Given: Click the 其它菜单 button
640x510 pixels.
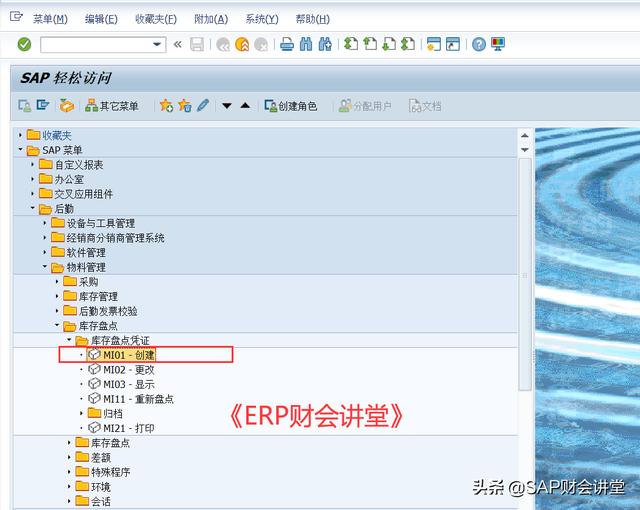Looking at the screenshot, I should pos(112,106).
